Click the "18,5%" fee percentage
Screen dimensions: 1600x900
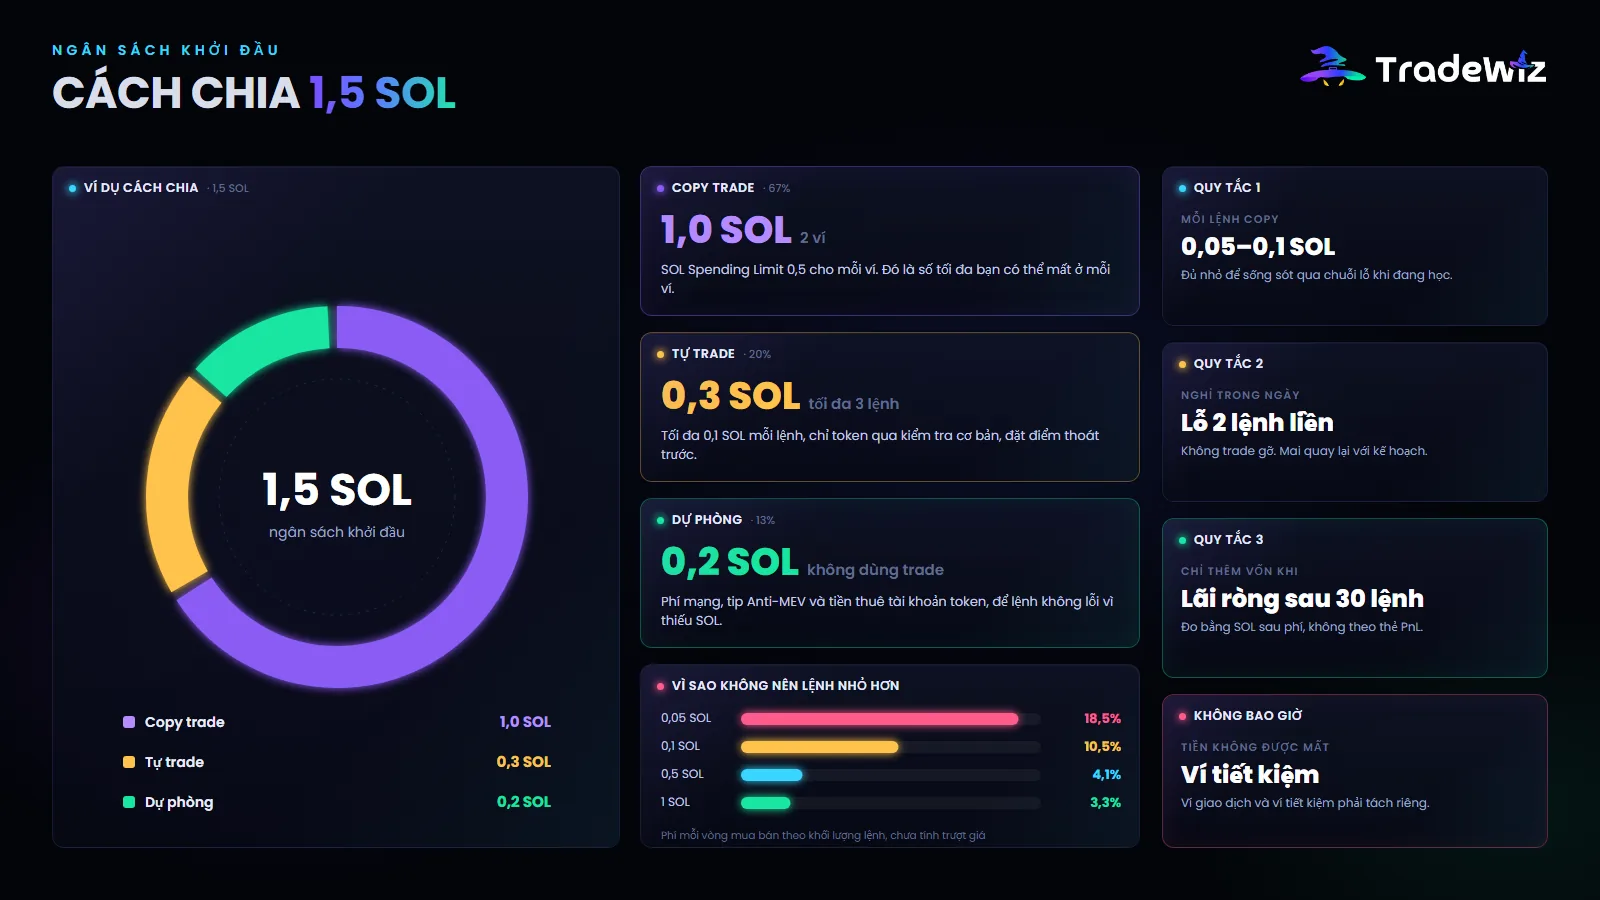click(x=1102, y=718)
